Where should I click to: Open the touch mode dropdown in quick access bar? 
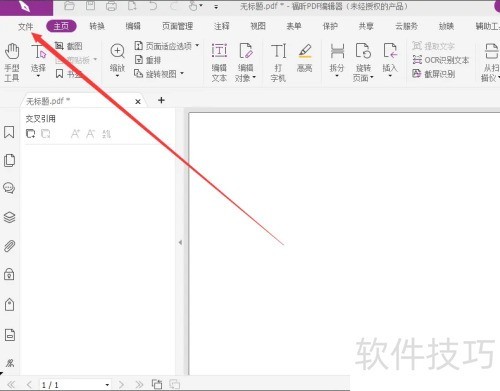click(201, 6)
